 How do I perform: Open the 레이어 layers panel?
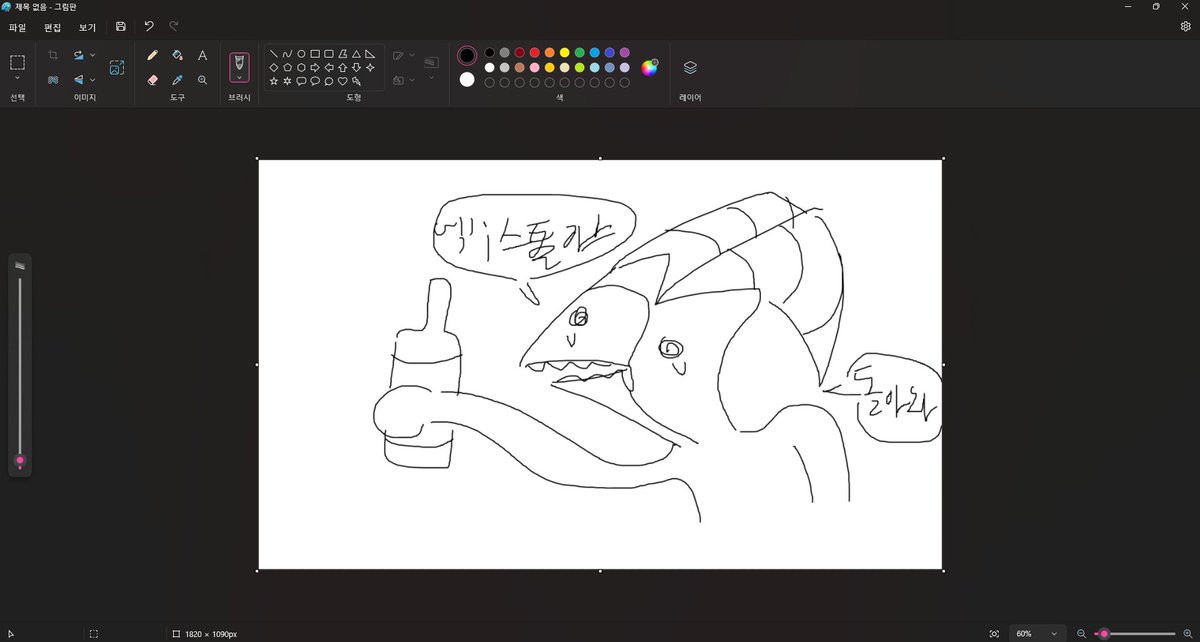pyautogui.click(x=690, y=67)
